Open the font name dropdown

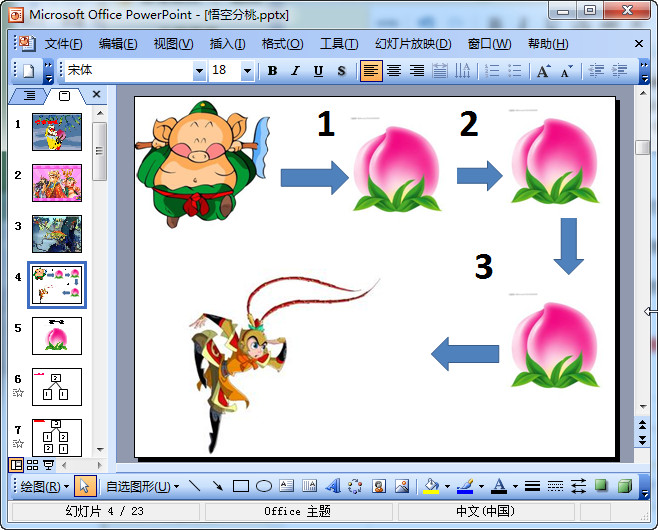tap(199, 70)
